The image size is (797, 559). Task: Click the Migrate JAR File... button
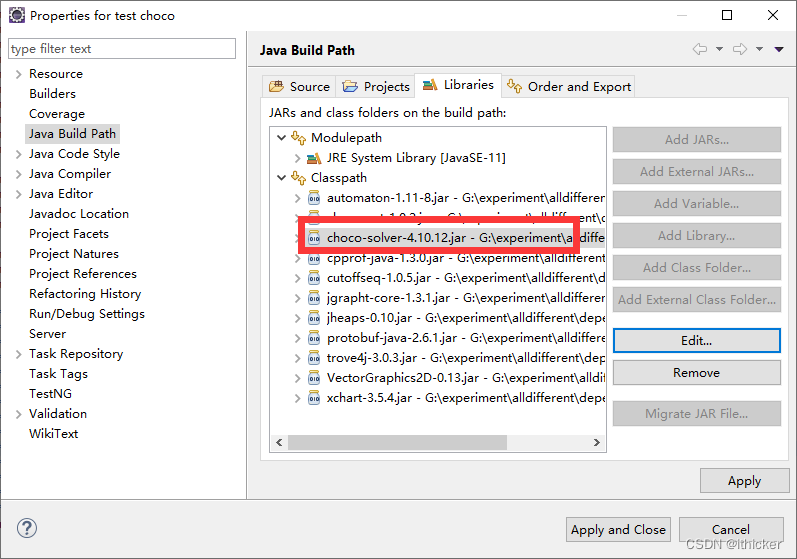click(x=696, y=414)
